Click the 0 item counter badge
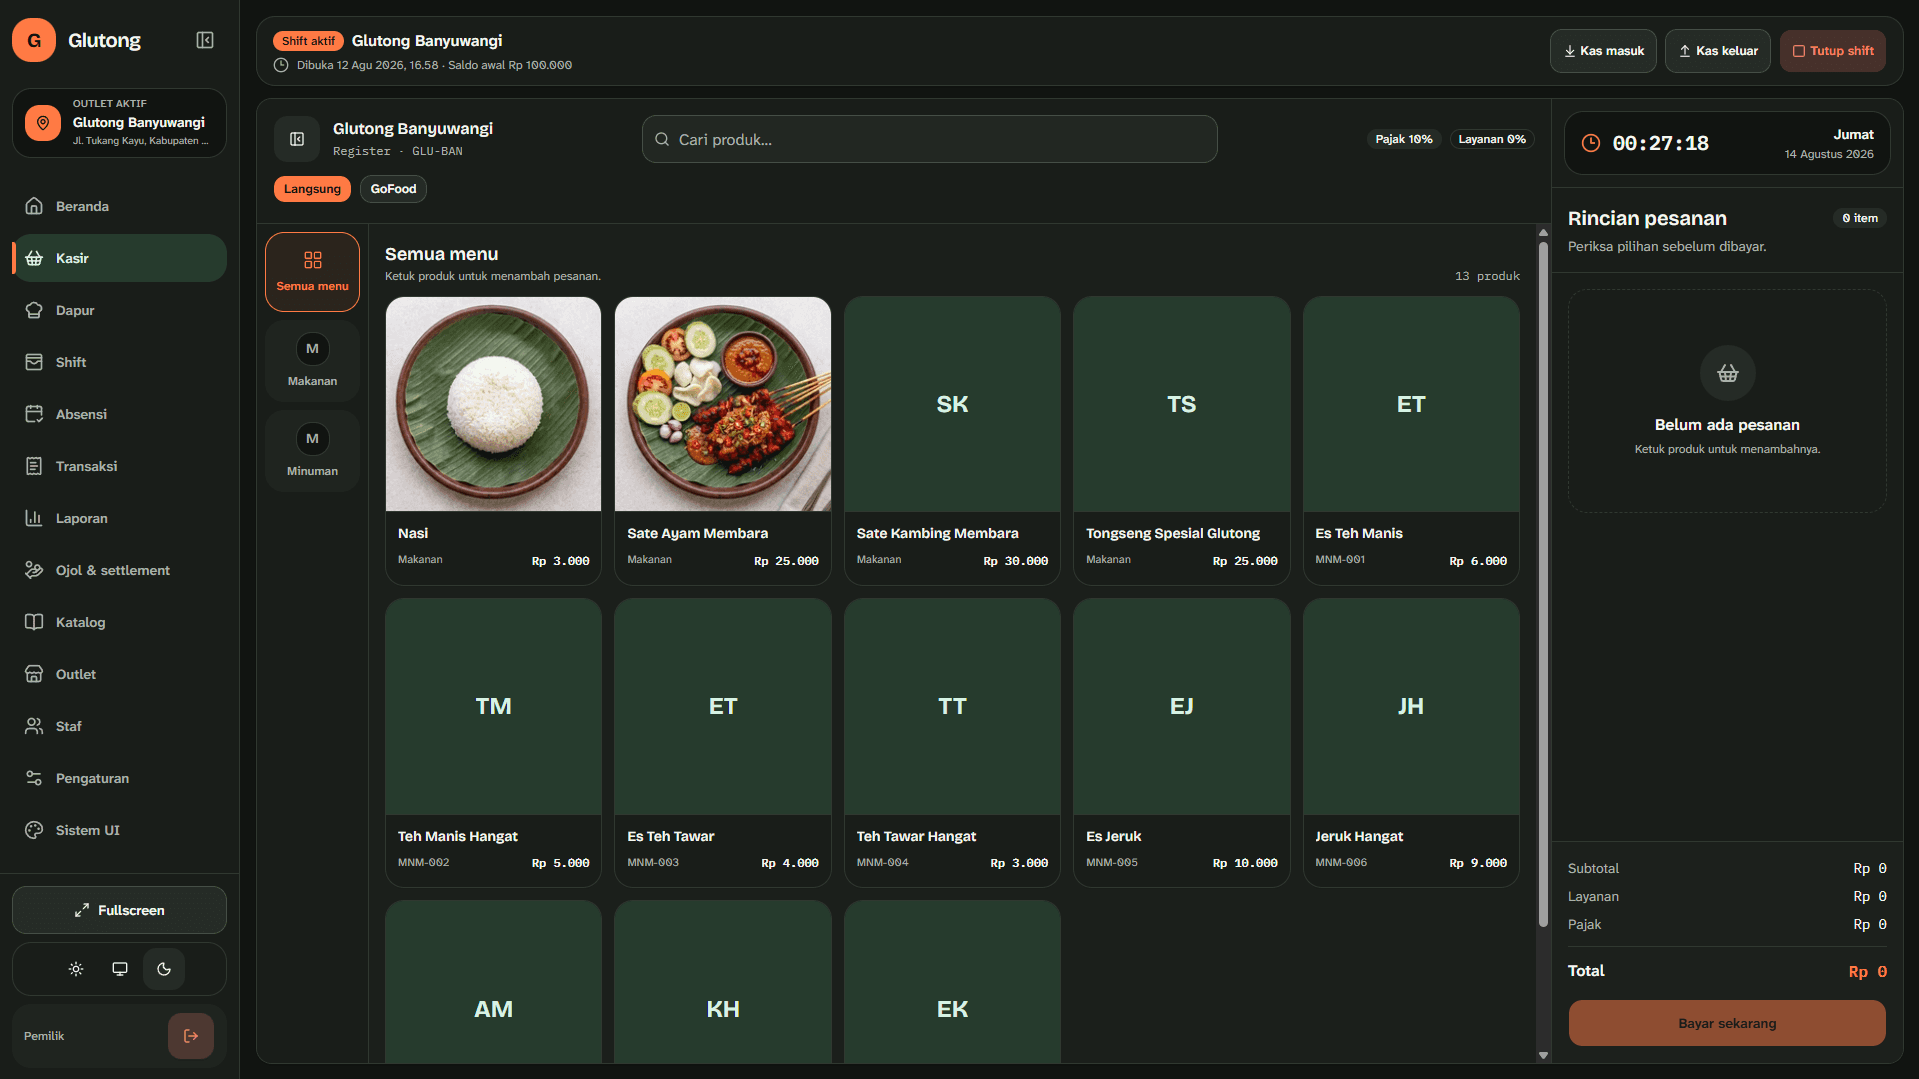Screen dimensions: 1919x1079 pyautogui.click(x=1860, y=218)
